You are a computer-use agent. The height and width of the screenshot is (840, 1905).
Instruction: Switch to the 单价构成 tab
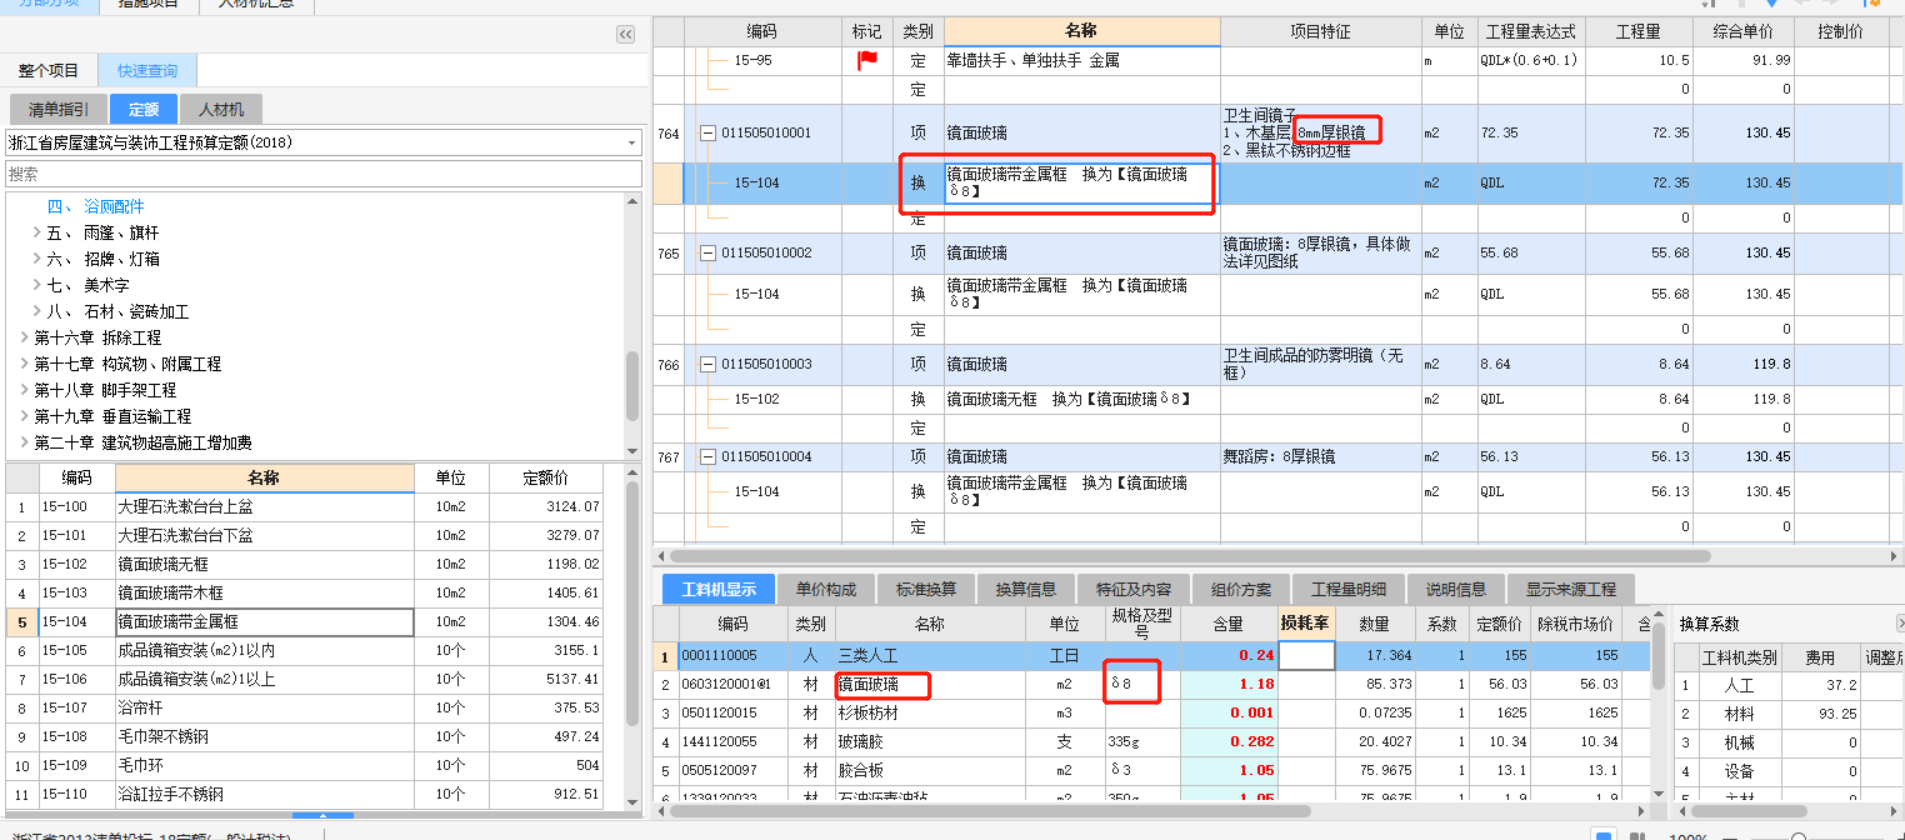(826, 589)
